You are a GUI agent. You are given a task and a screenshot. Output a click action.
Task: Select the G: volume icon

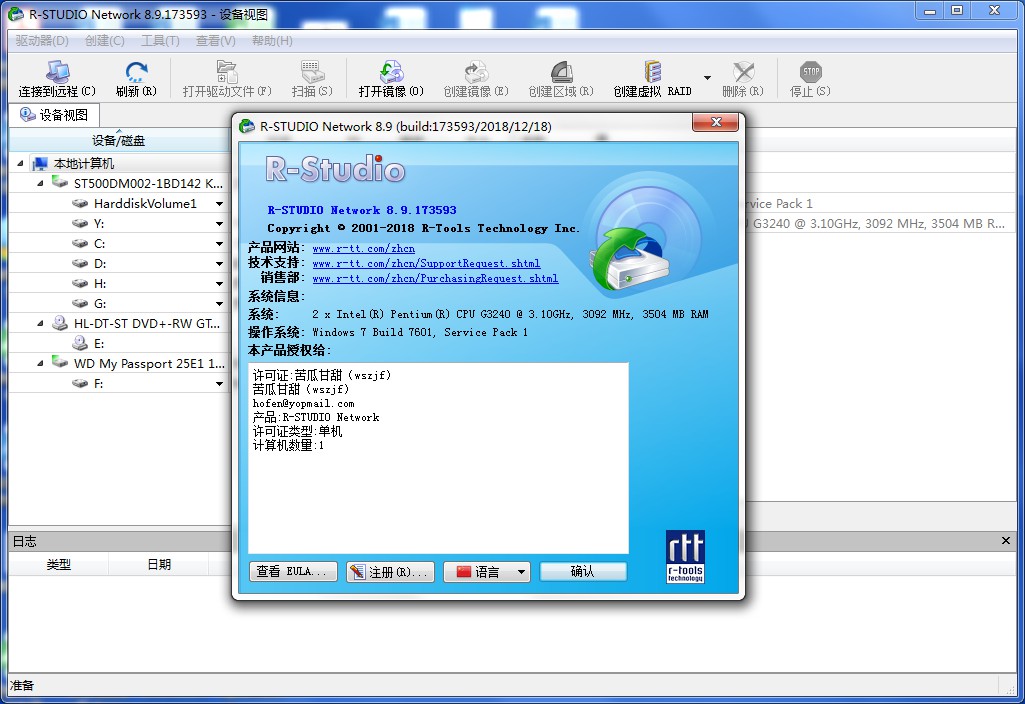click(80, 303)
